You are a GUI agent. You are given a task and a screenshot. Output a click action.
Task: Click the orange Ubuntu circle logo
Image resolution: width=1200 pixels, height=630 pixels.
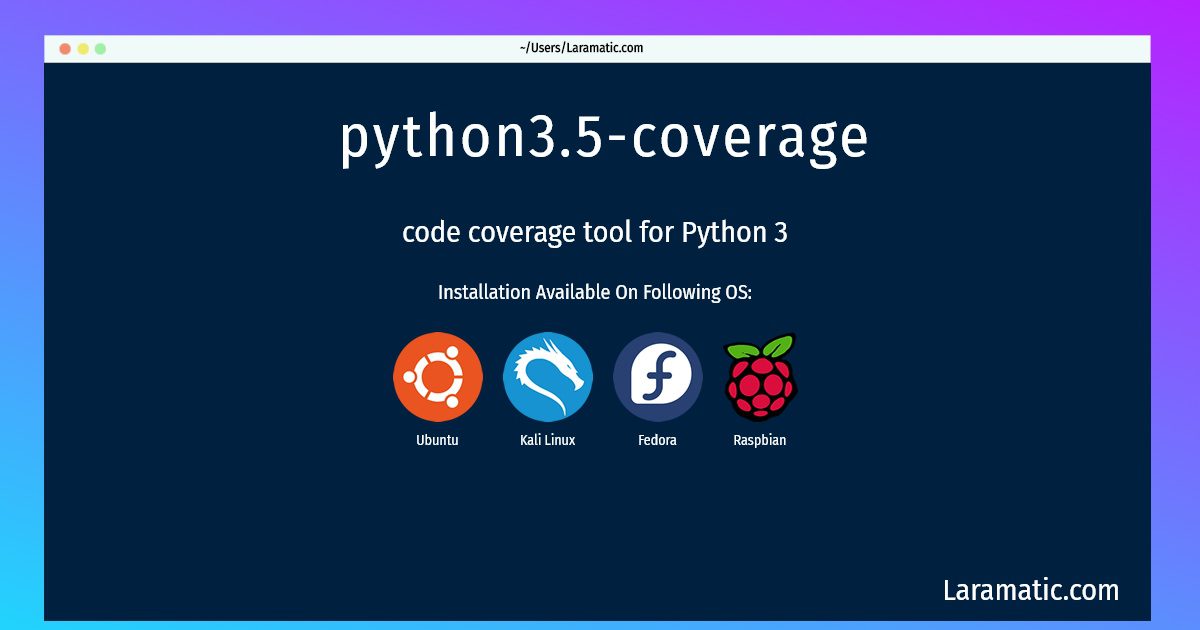click(x=439, y=377)
